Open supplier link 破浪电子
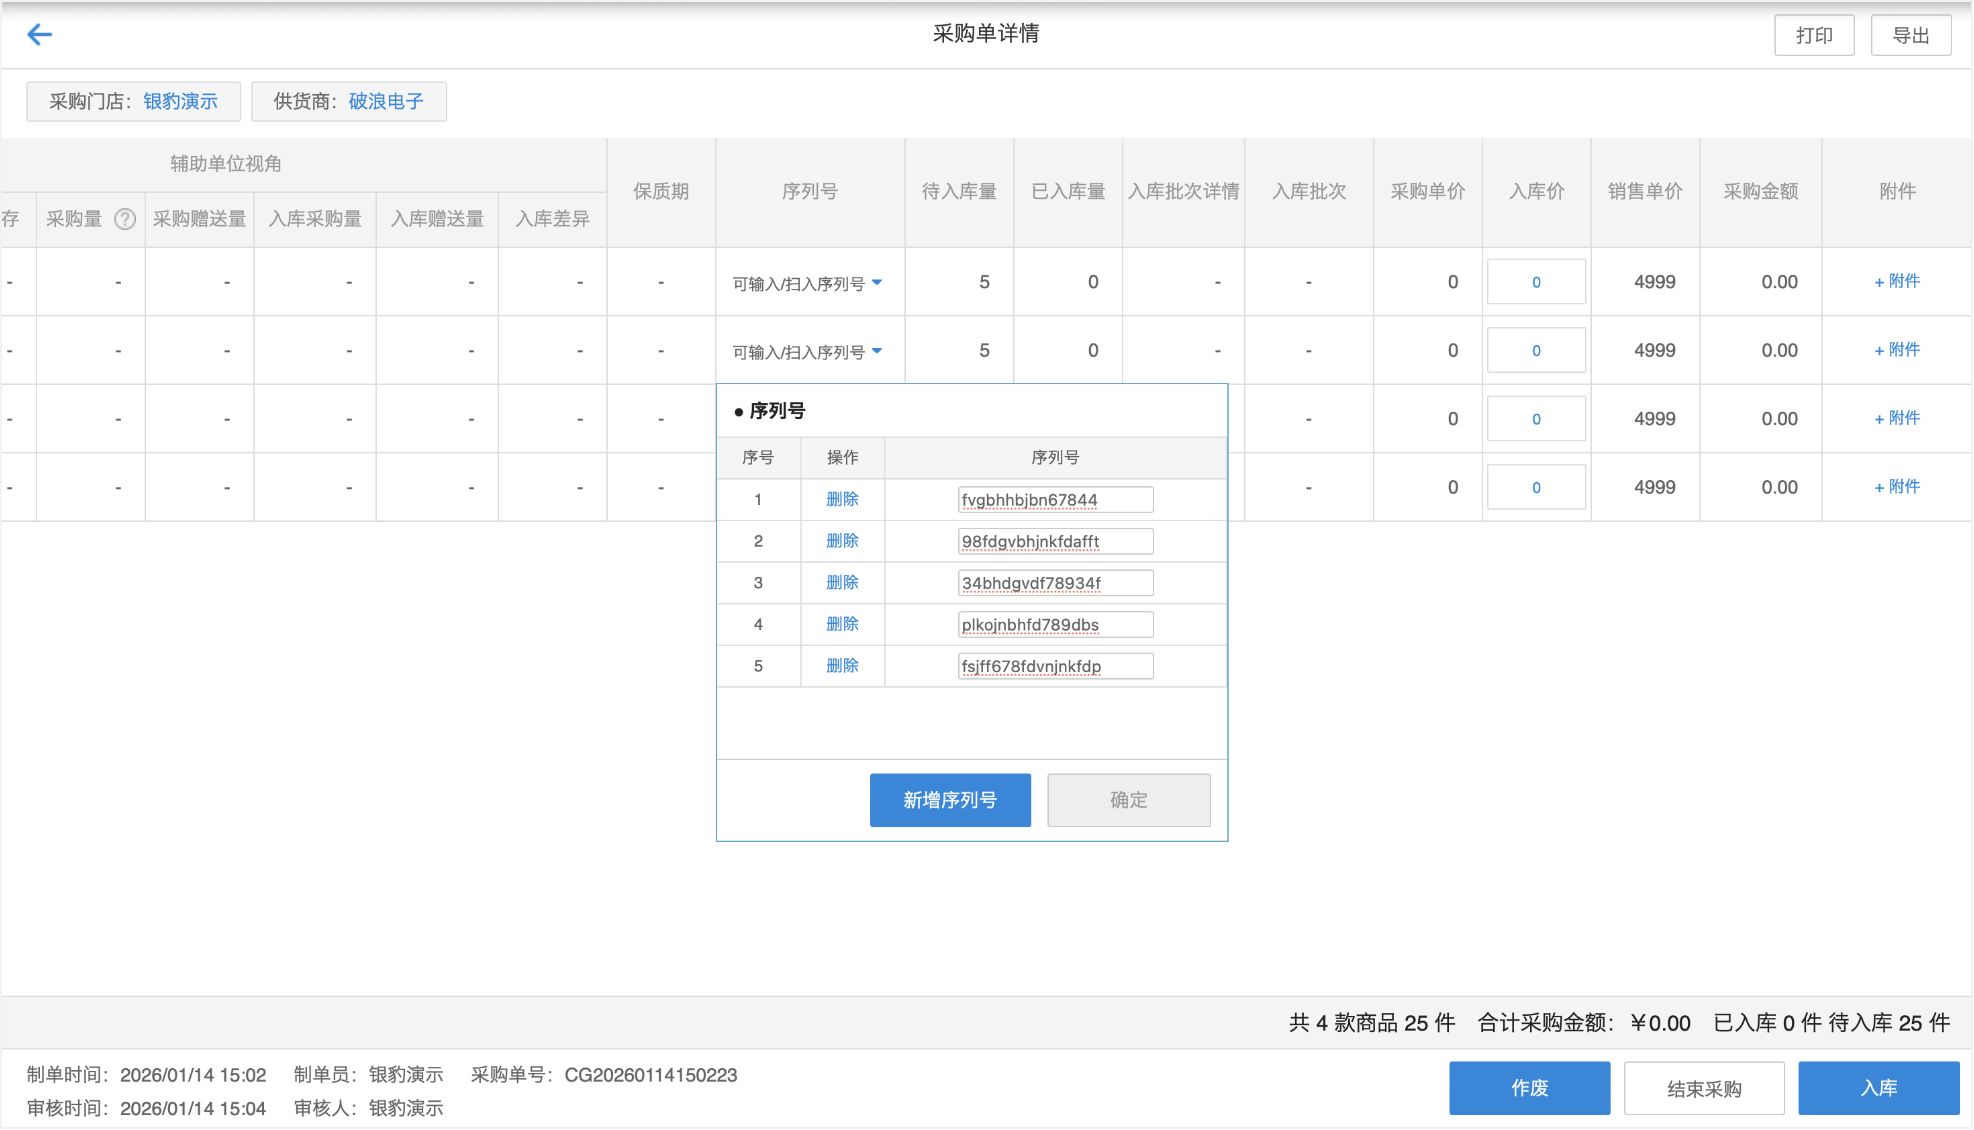The height and width of the screenshot is (1130, 1974). pos(386,101)
